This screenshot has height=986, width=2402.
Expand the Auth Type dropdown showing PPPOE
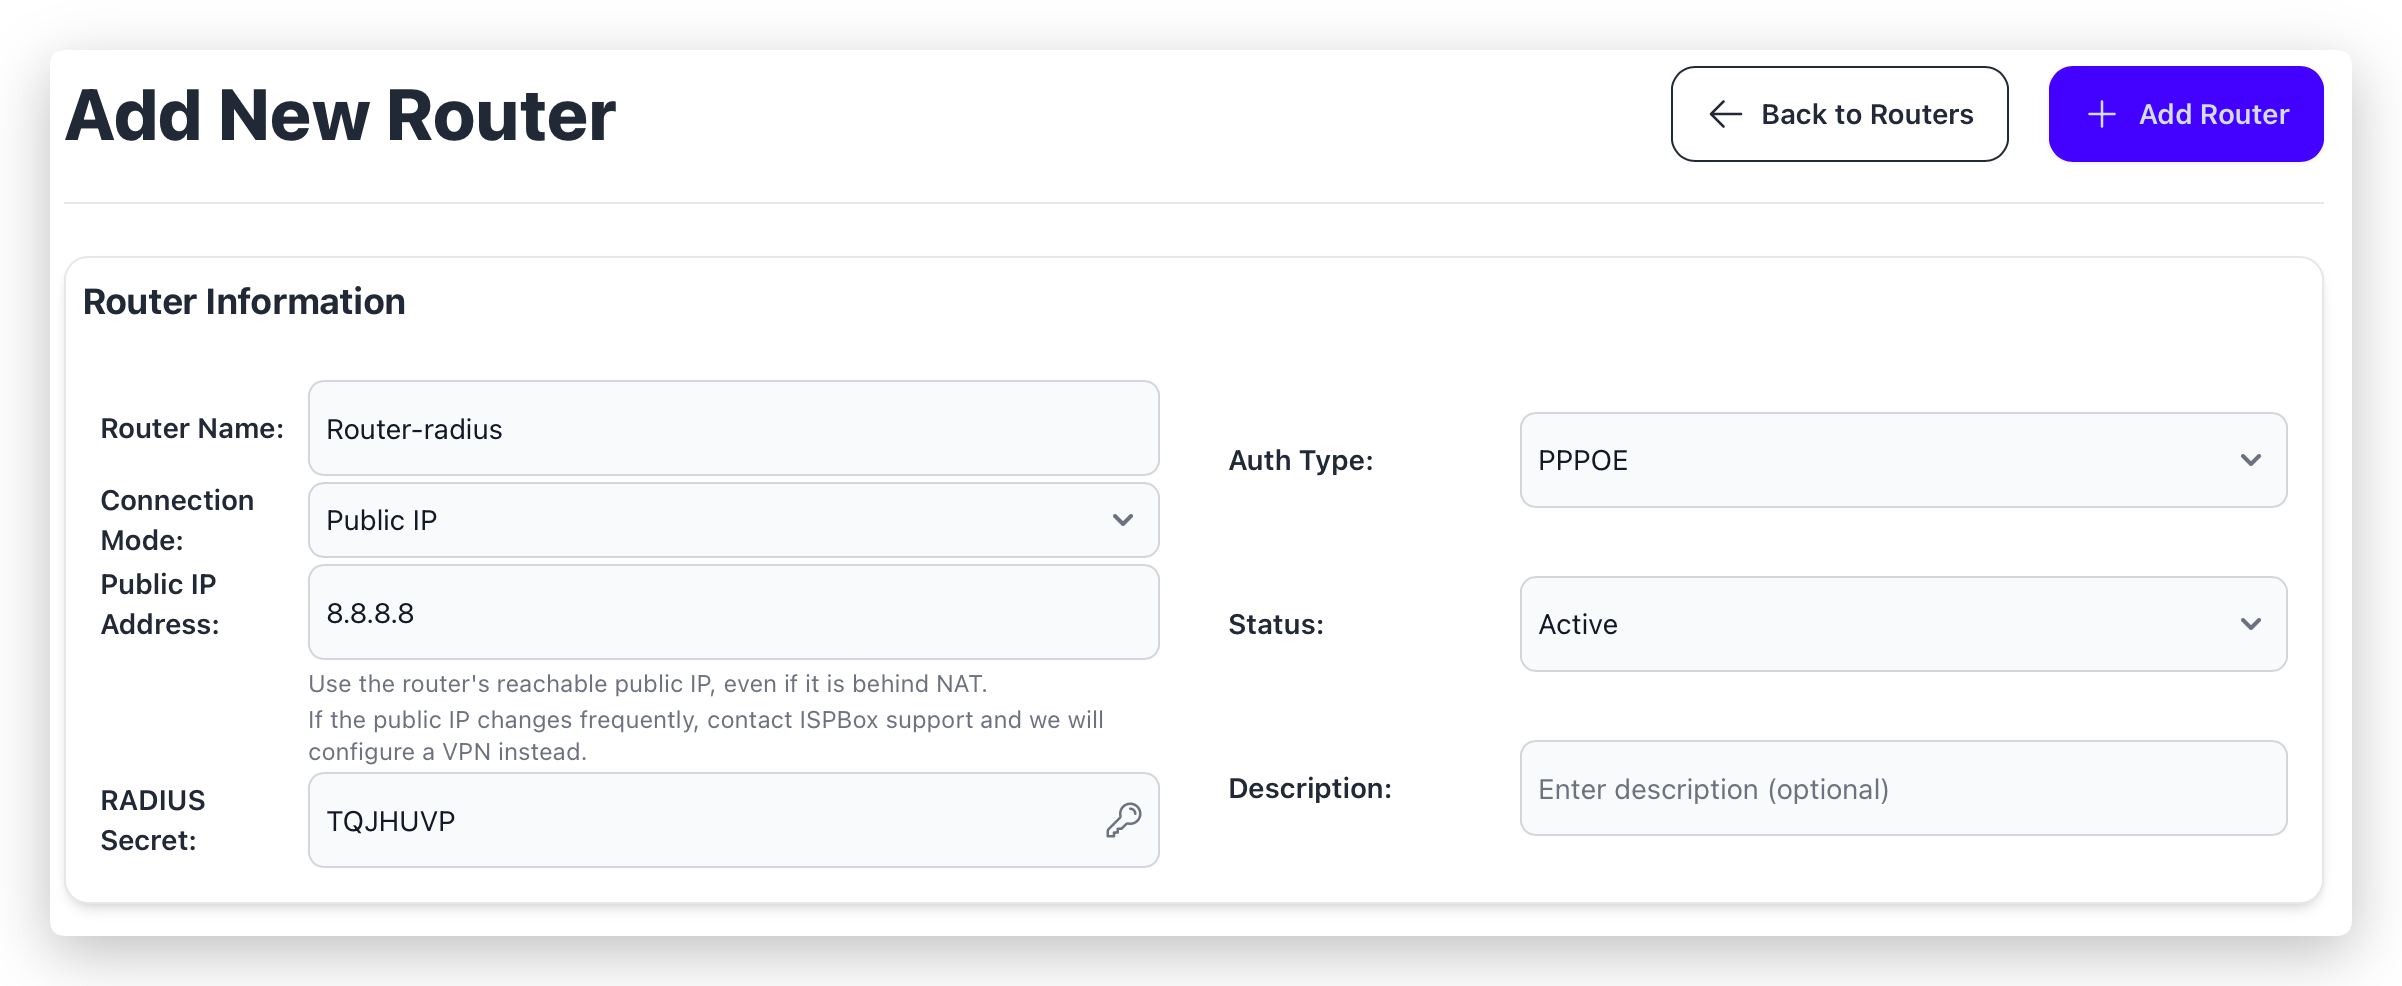point(1902,460)
